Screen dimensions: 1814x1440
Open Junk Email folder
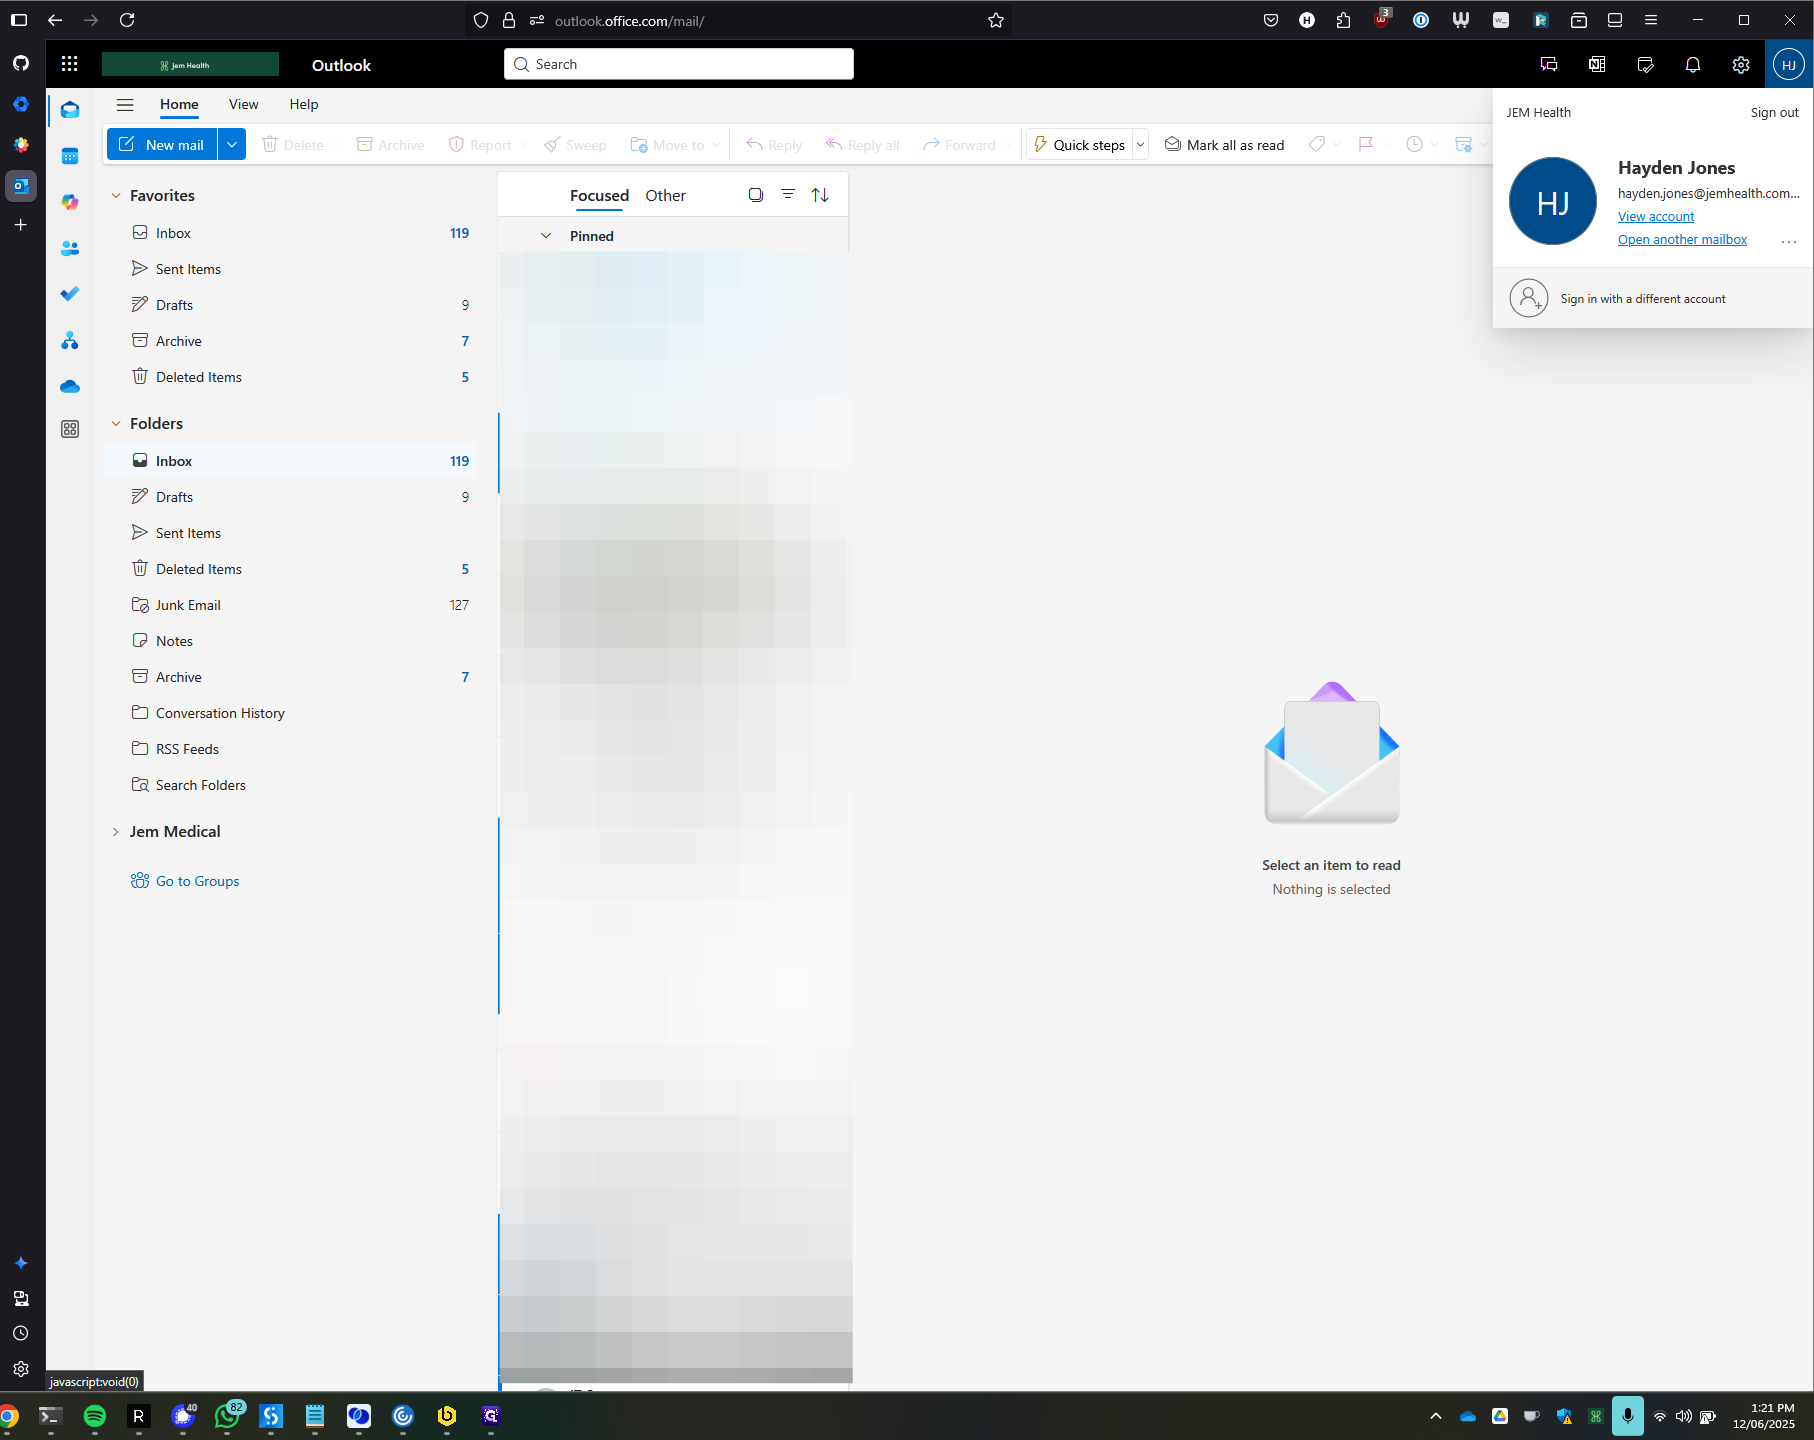click(x=290, y=605)
